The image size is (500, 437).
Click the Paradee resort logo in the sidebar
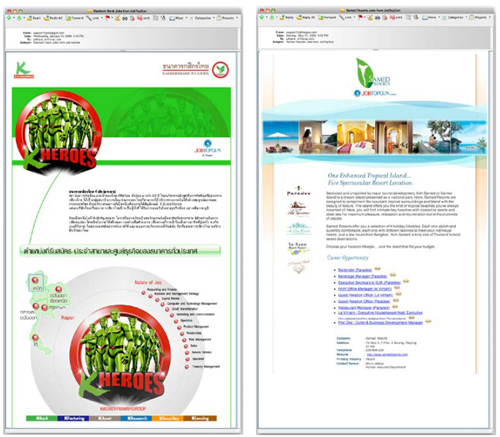click(x=298, y=191)
